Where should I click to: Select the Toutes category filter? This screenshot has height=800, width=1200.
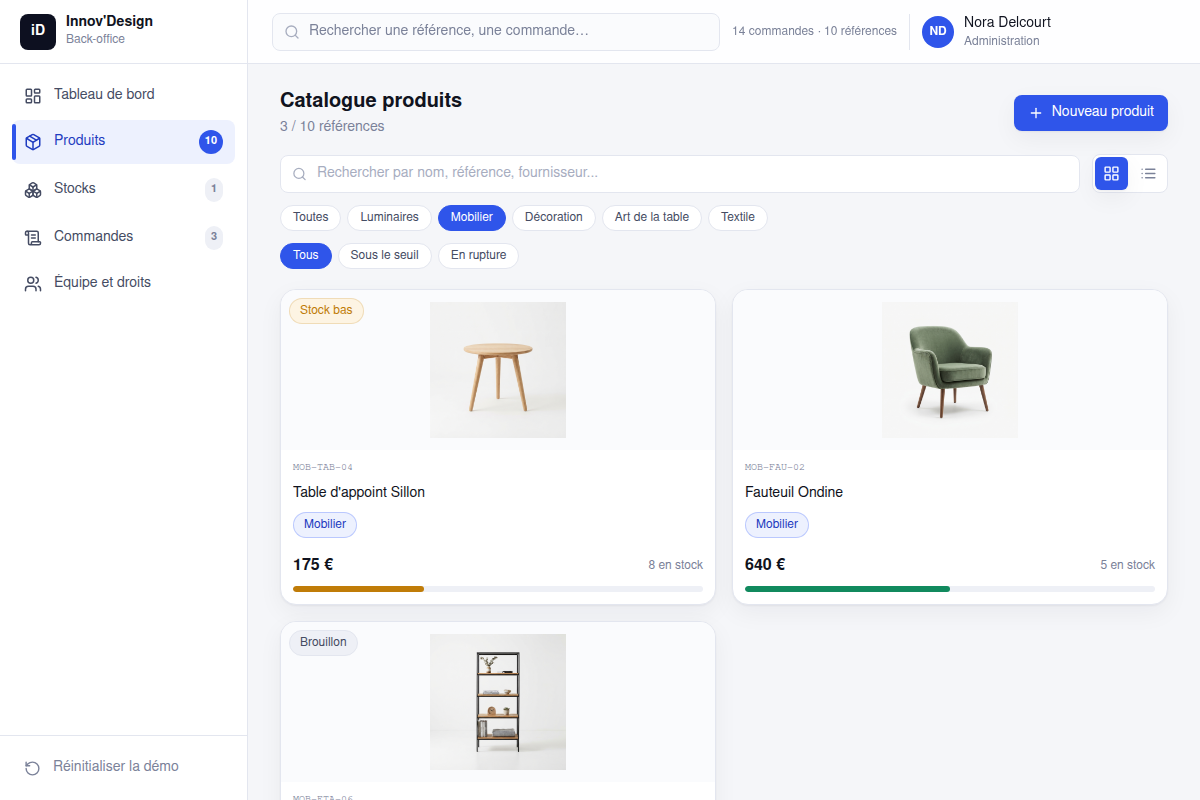(311, 217)
